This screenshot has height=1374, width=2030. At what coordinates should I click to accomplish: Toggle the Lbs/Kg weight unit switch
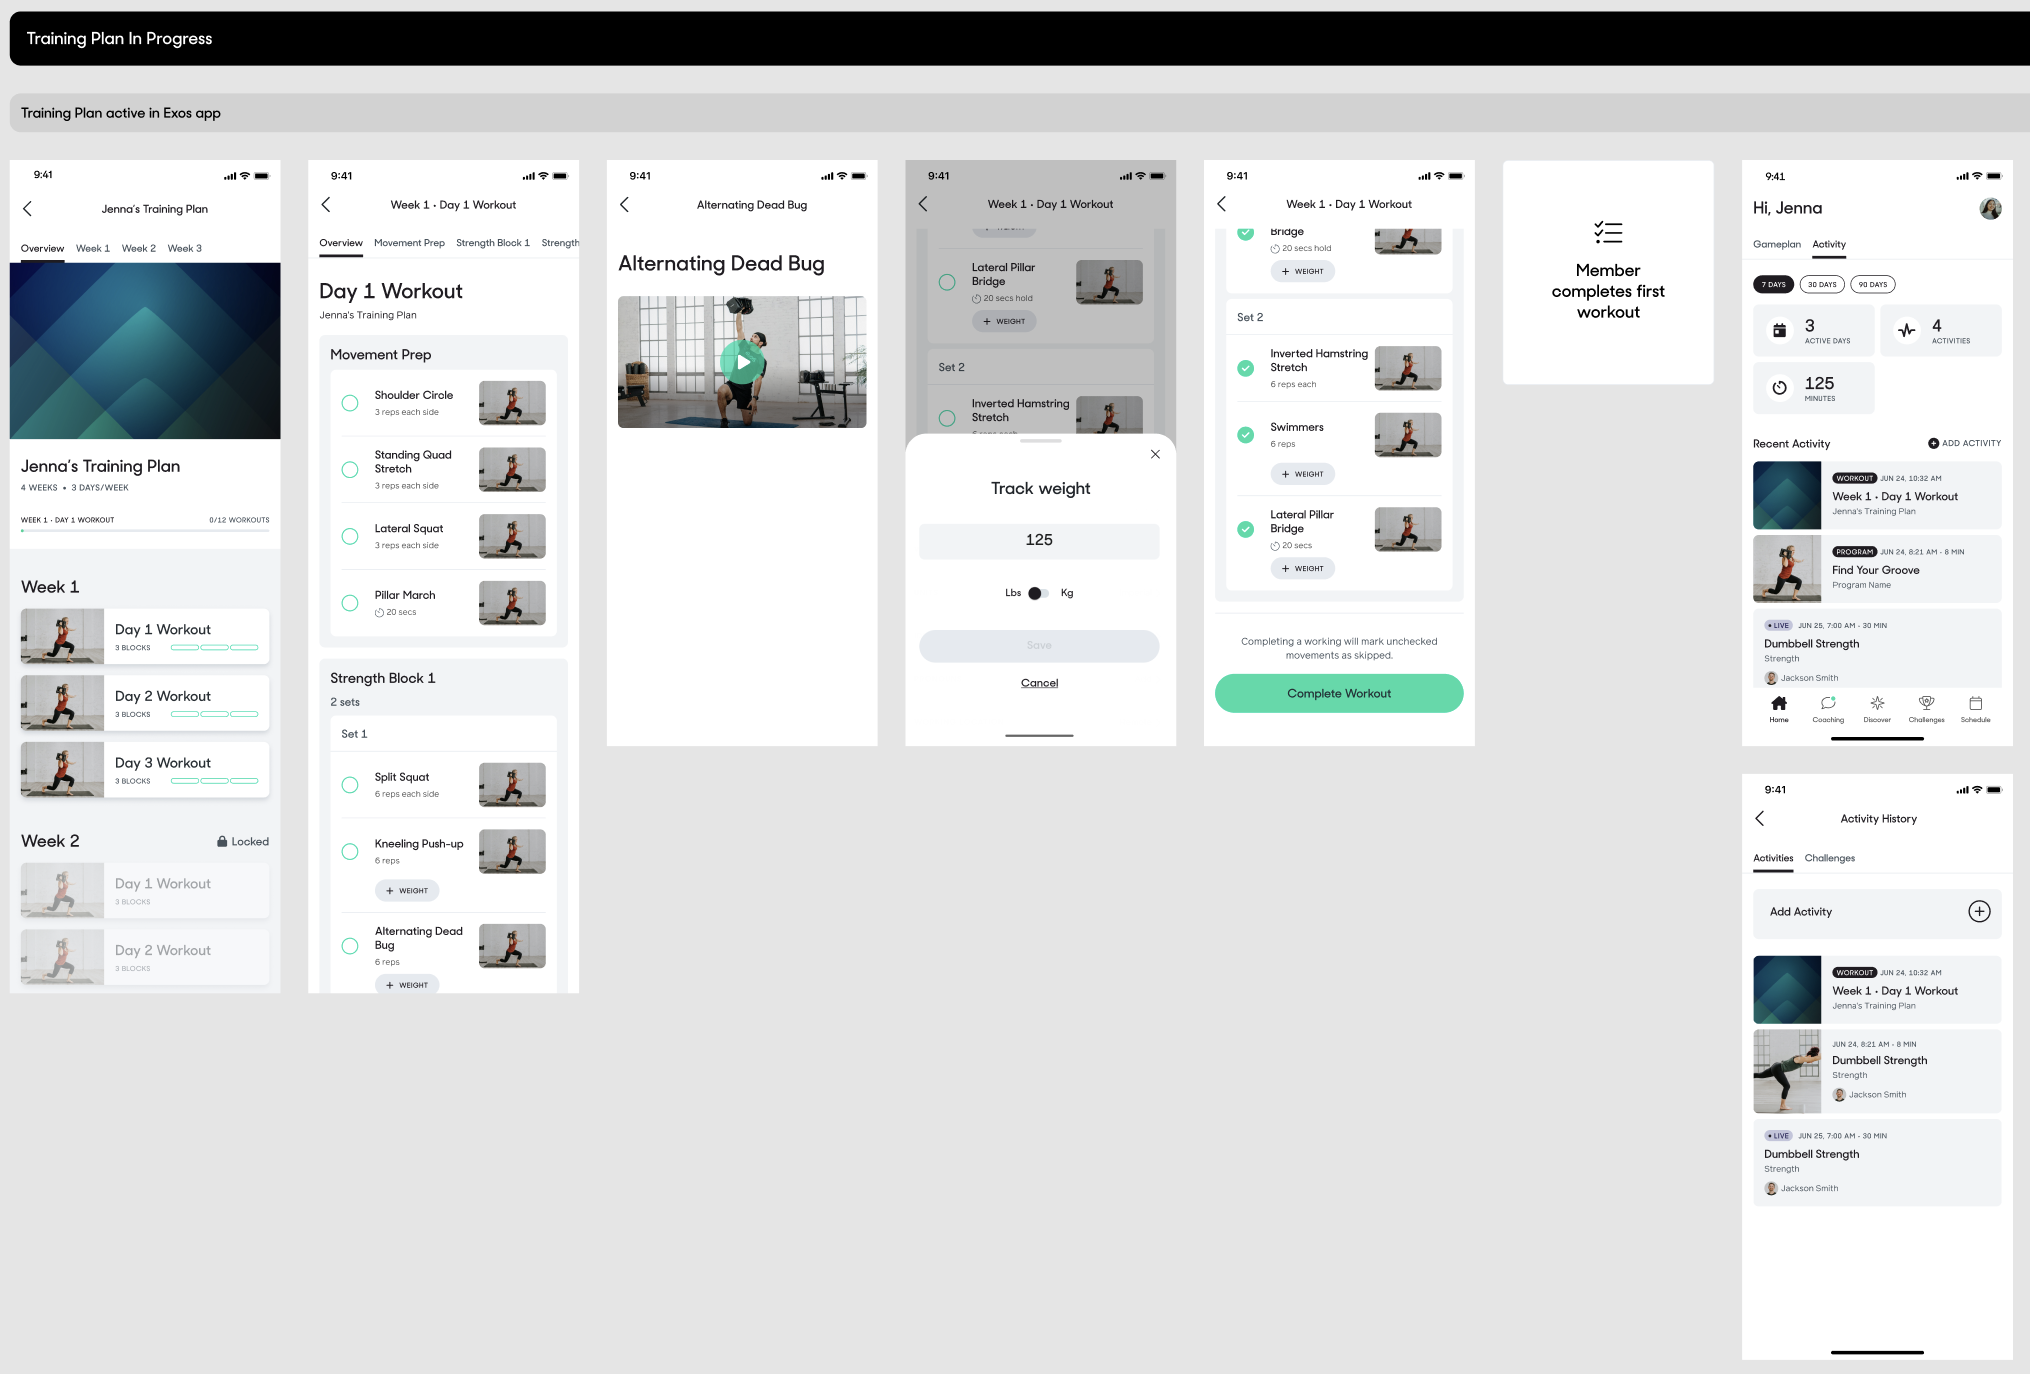[1038, 593]
